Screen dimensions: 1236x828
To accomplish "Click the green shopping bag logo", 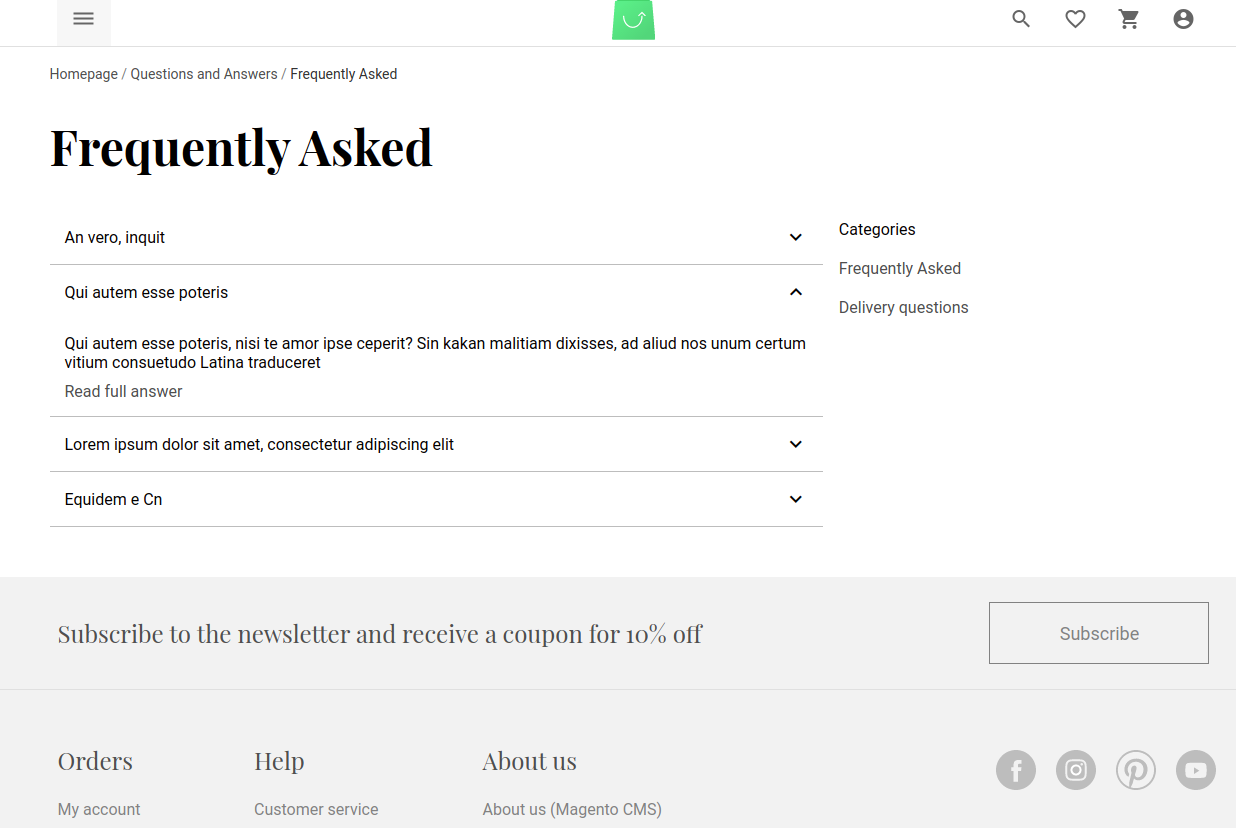I will (634, 20).
